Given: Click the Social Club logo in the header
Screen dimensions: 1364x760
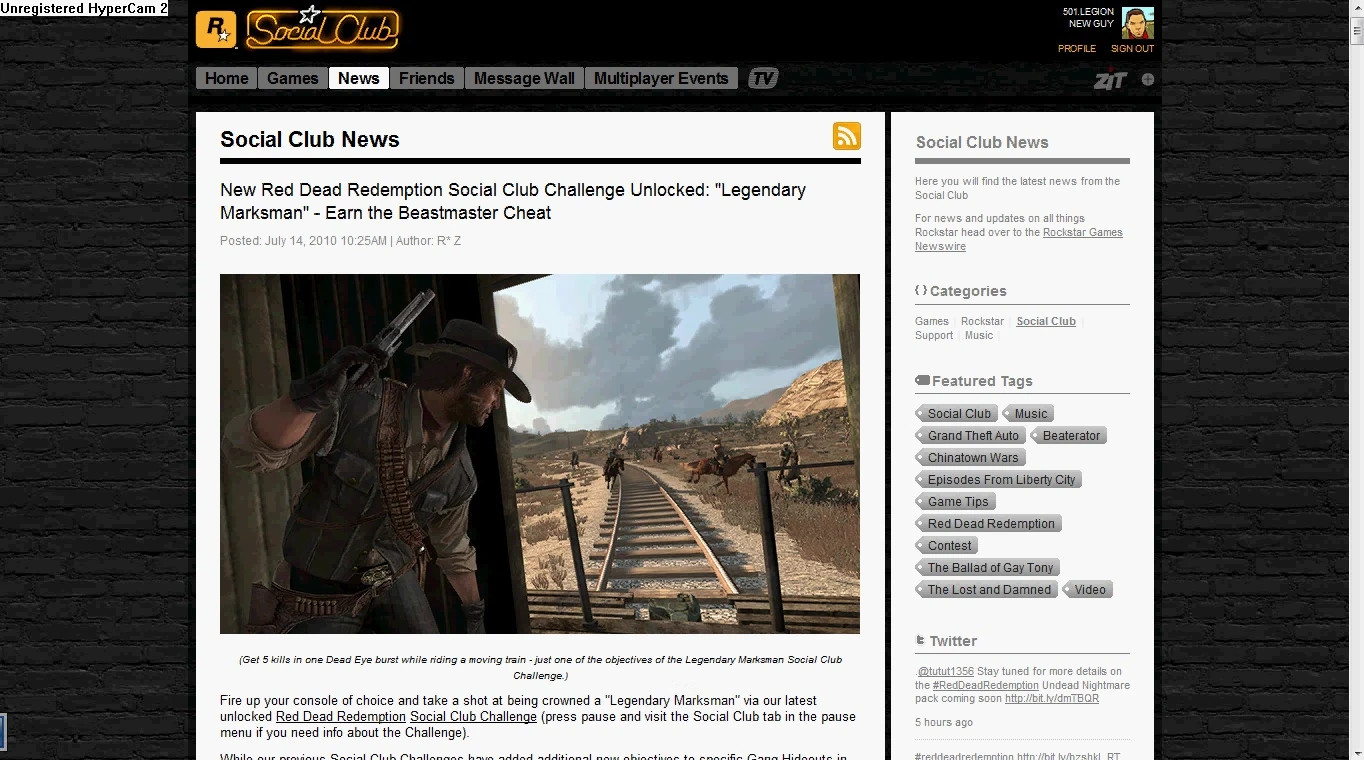Looking at the screenshot, I should (322, 28).
